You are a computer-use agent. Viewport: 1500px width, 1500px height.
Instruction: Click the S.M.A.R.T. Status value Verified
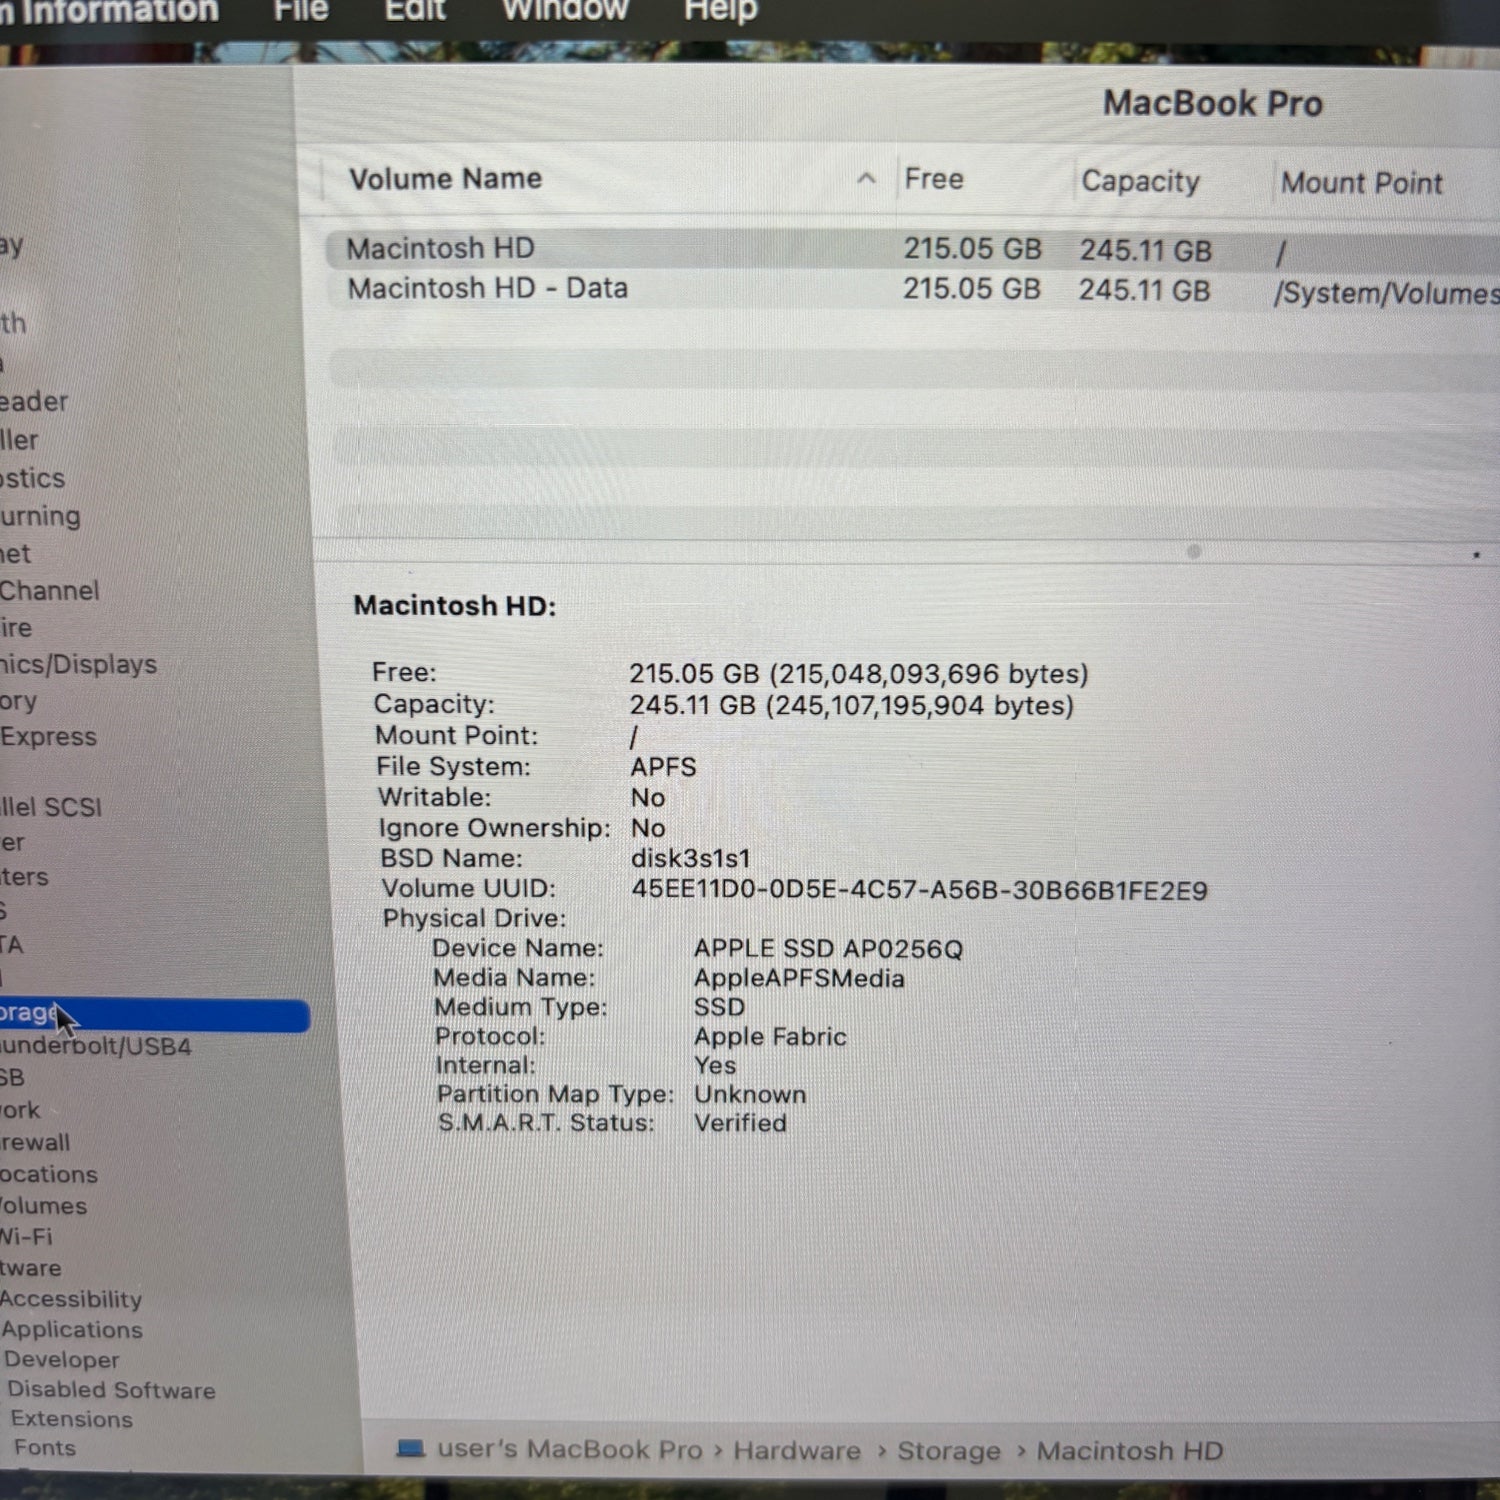[x=740, y=1123]
